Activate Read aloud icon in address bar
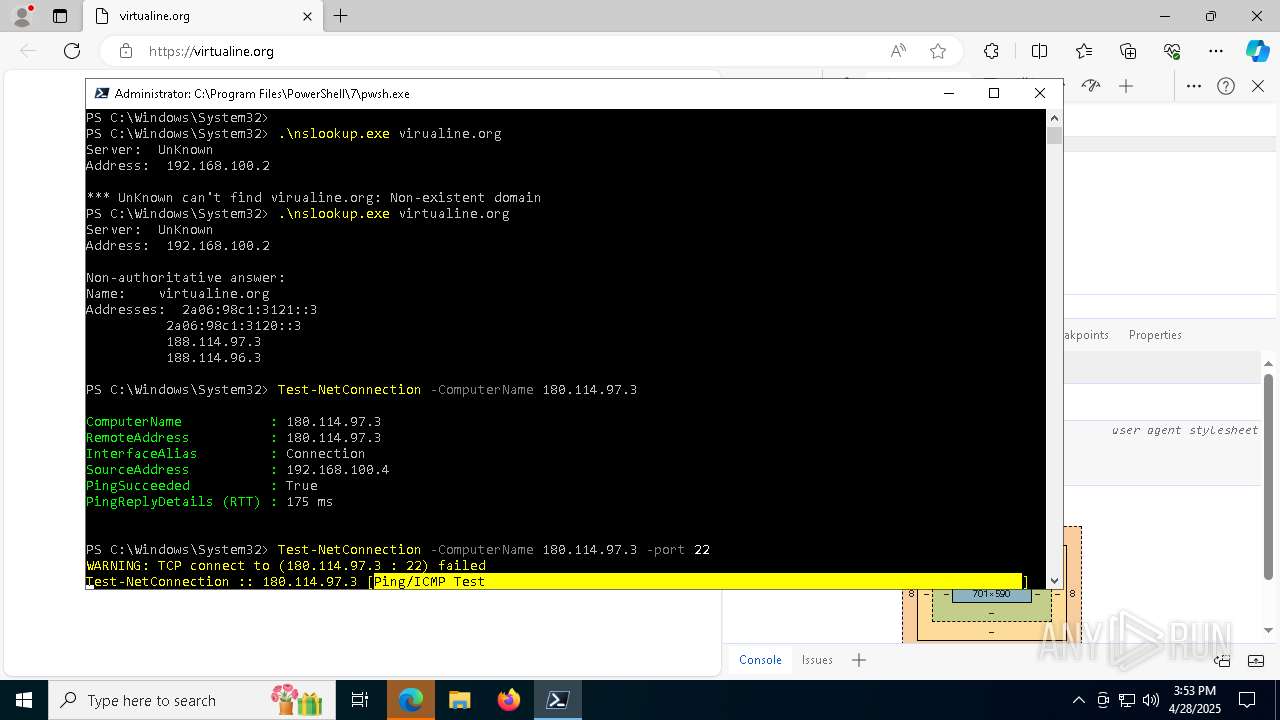The height and width of the screenshot is (720, 1280). [898, 51]
